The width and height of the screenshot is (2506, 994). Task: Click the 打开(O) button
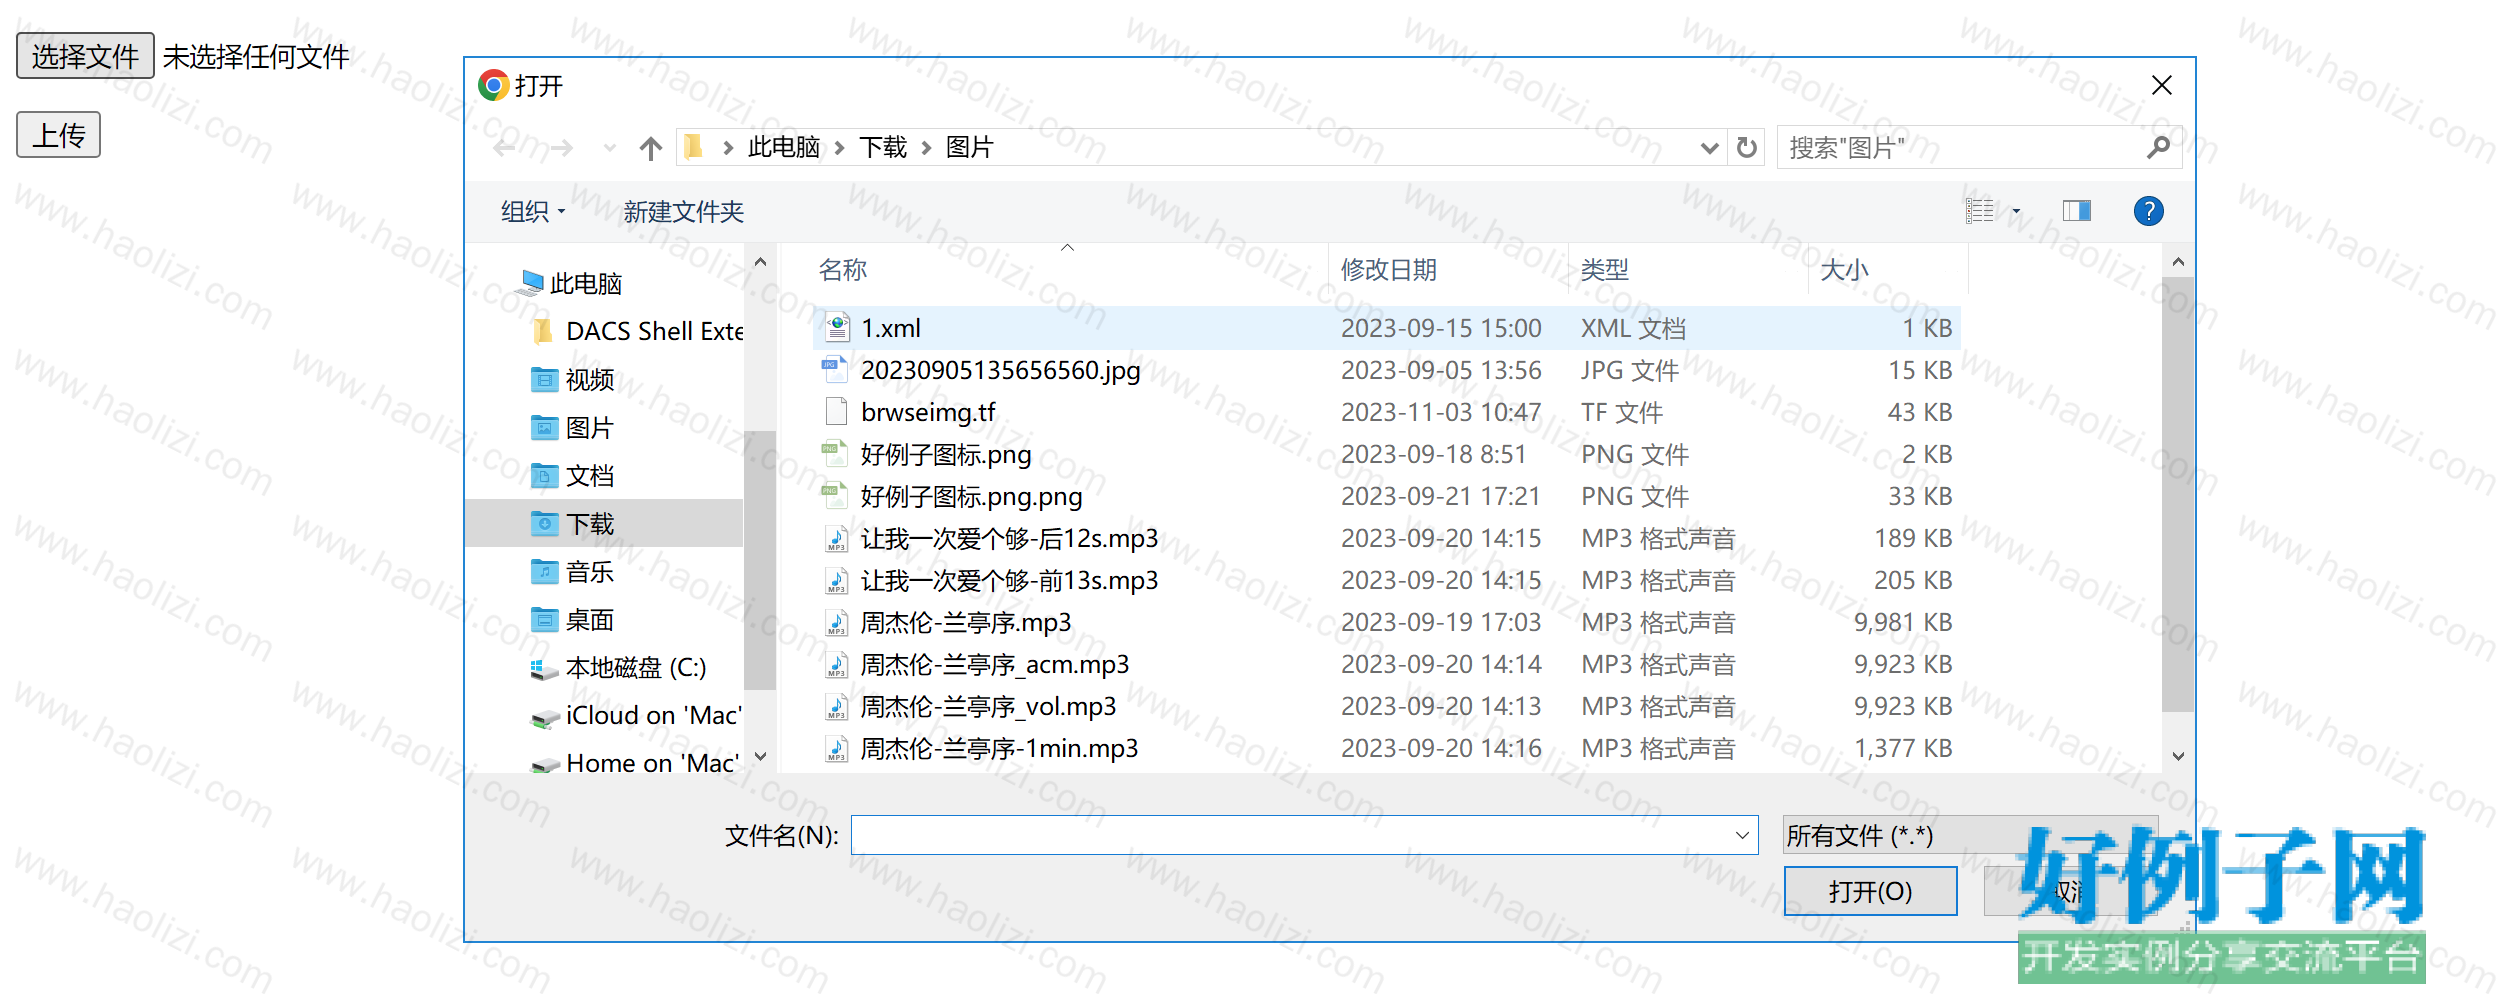(1870, 891)
